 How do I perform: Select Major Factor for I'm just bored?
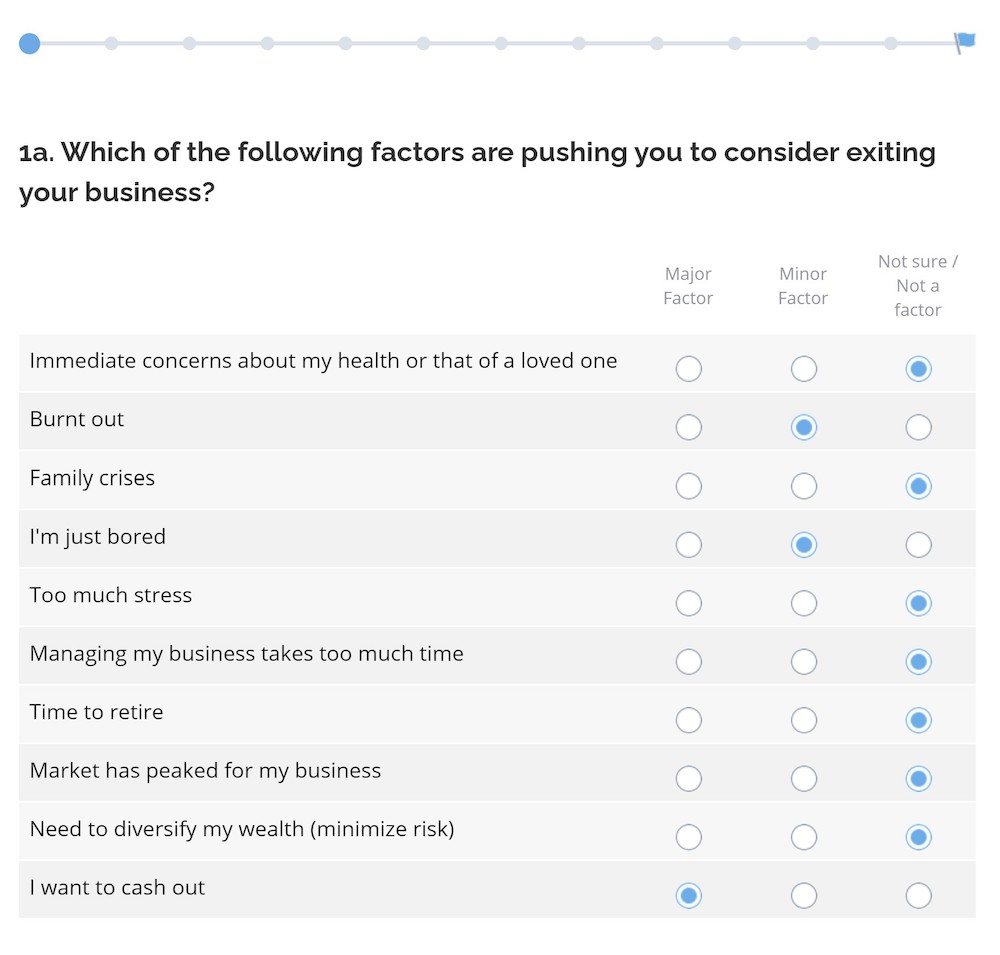click(688, 545)
